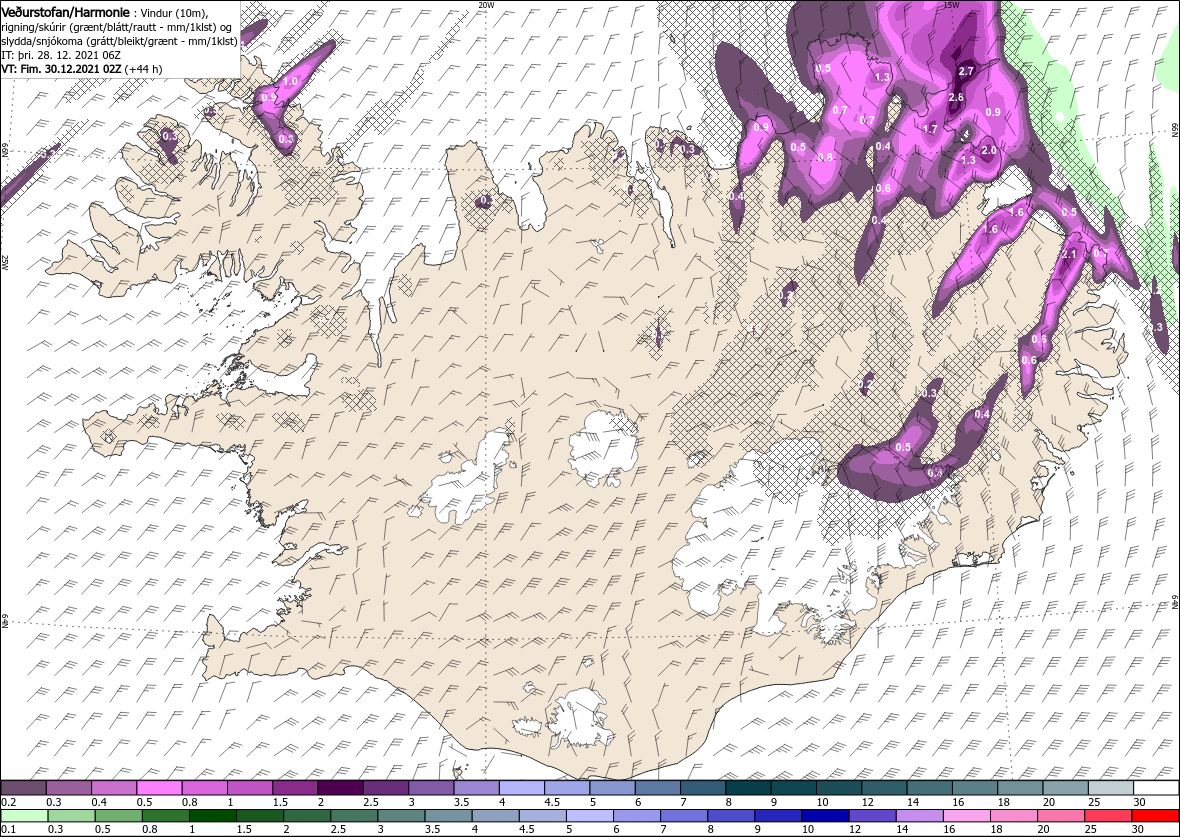Click the grey-blue 4 rain scale swatch
The image size is (1180, 837).
coord(496,816)
